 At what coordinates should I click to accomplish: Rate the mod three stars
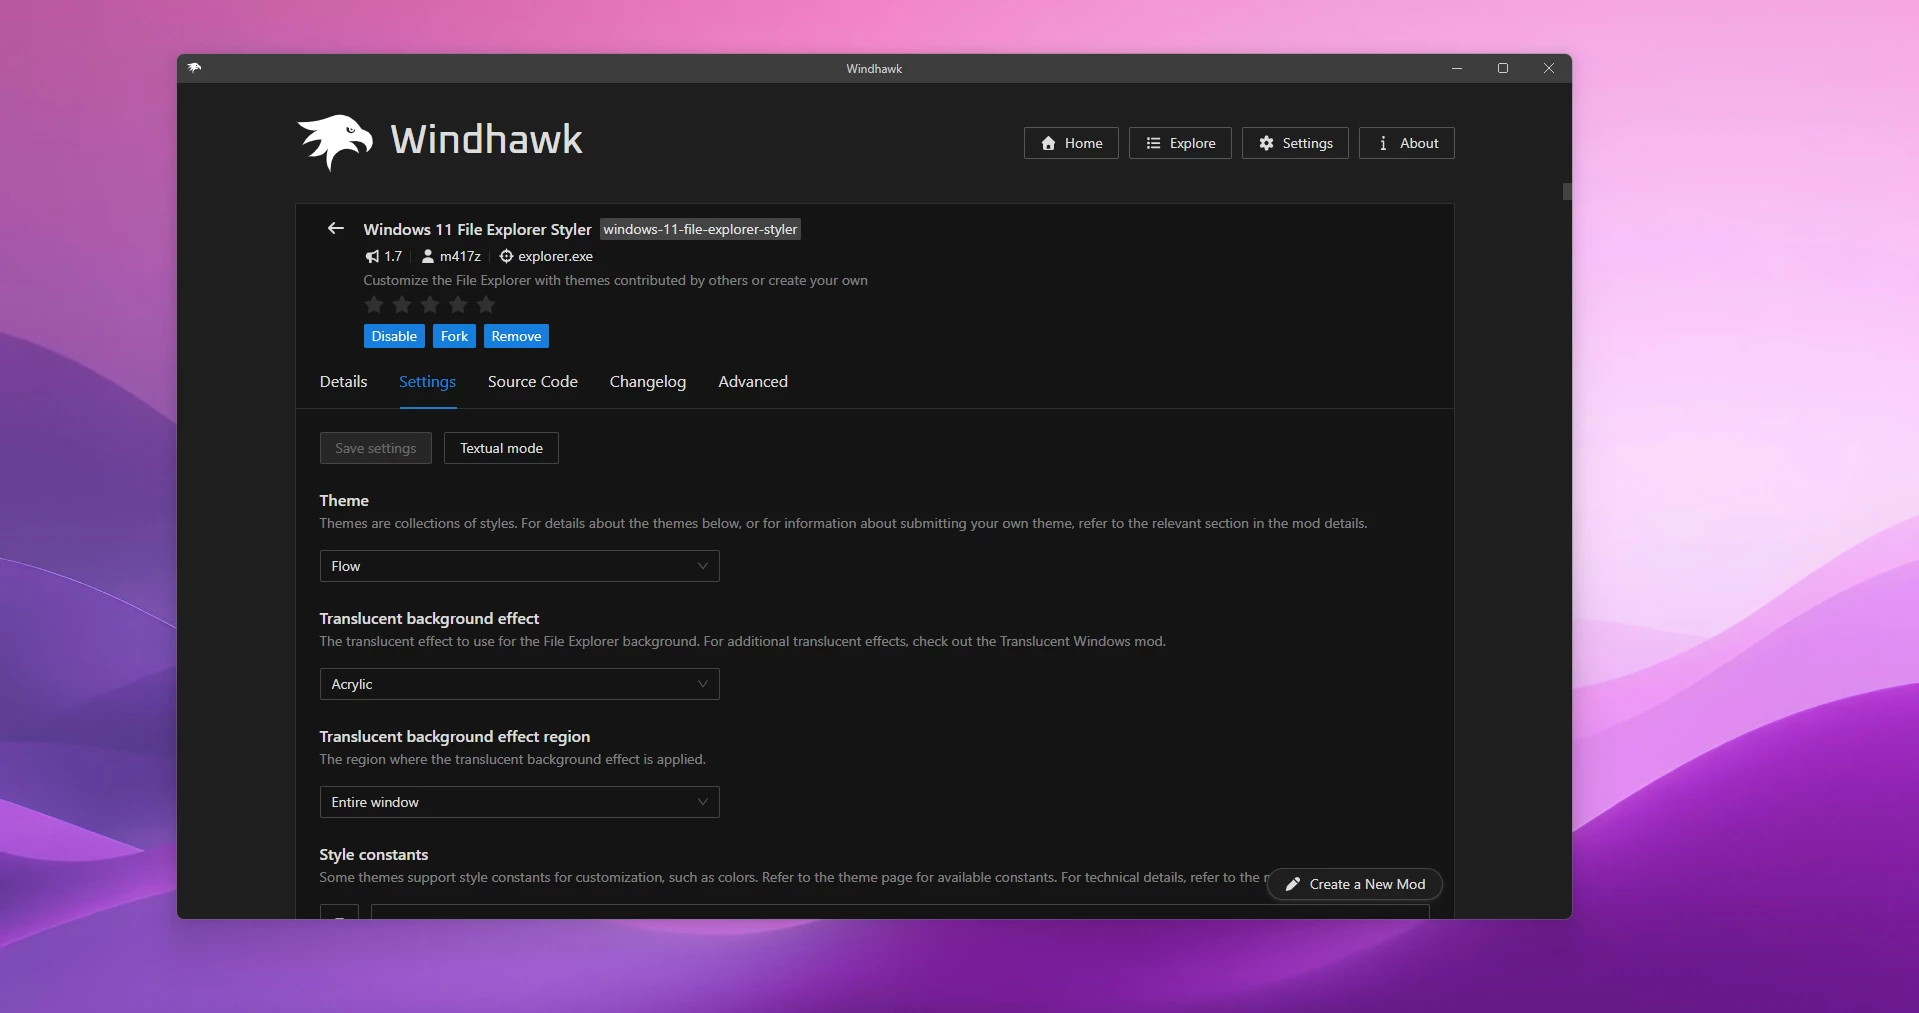pyautogui.click(x=430, y=305)
